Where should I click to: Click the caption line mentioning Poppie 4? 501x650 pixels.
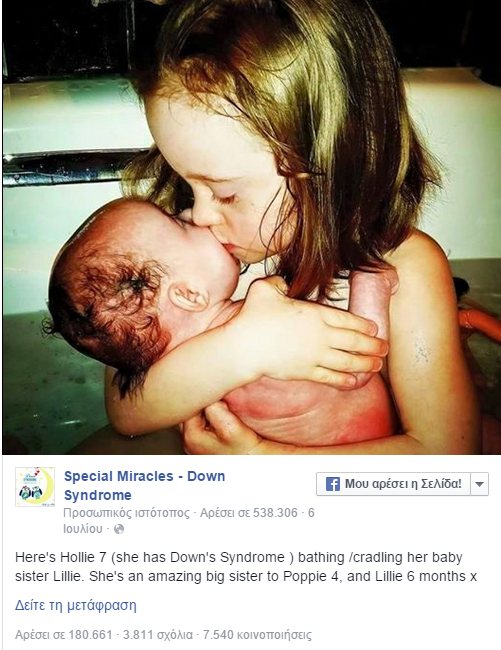pos(246,576)
